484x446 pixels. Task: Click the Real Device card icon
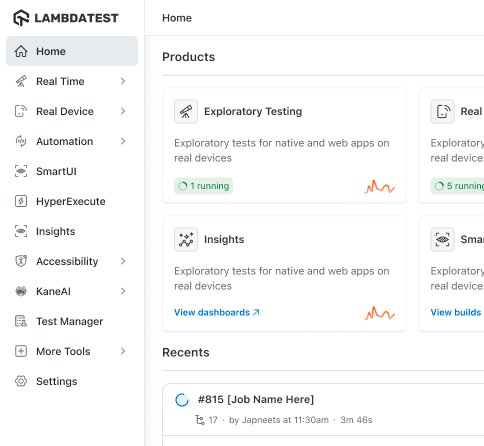coord(442,111)
